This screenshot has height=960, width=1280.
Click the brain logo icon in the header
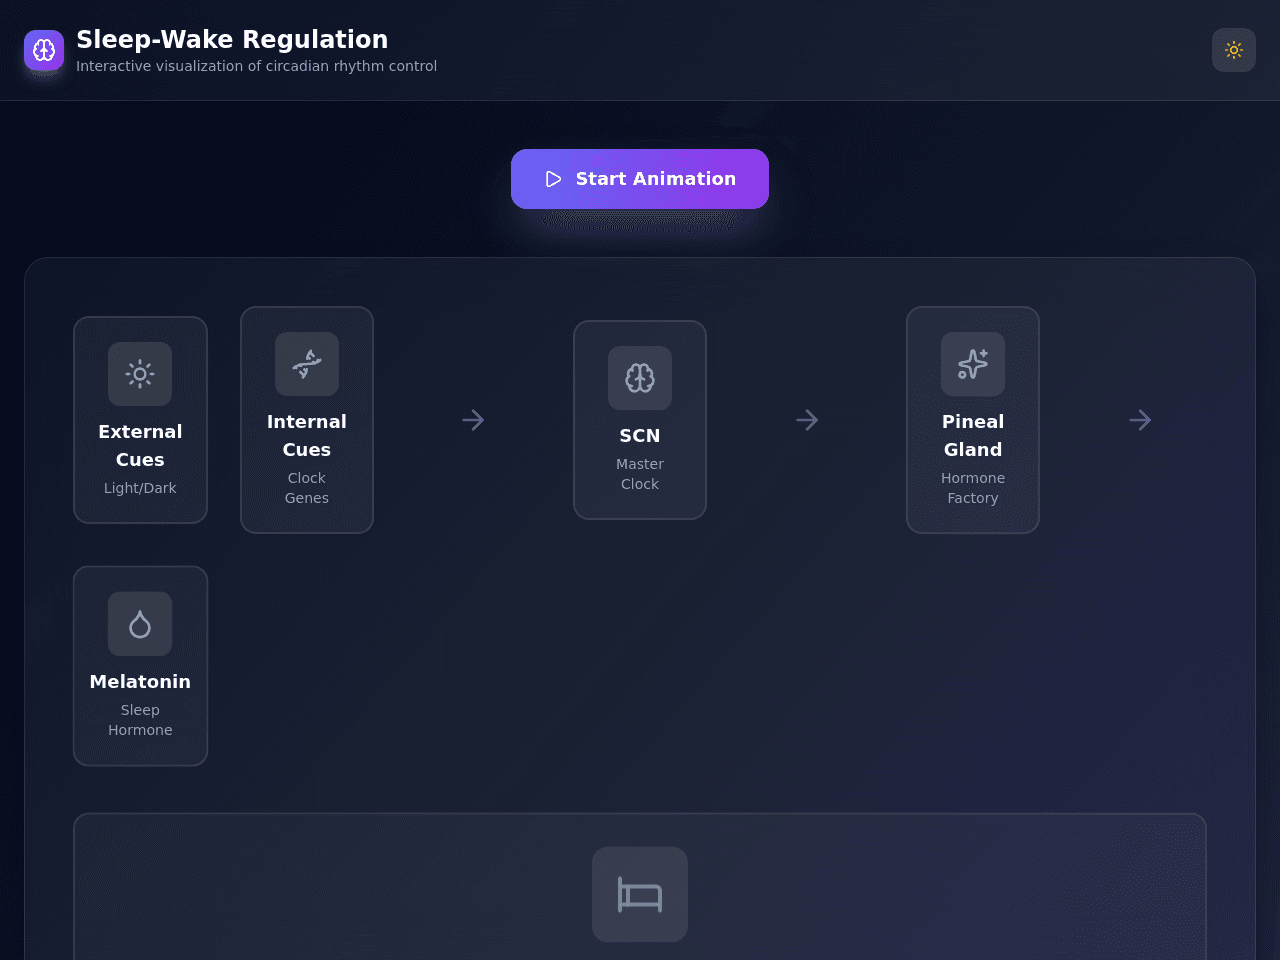[44, 50]
